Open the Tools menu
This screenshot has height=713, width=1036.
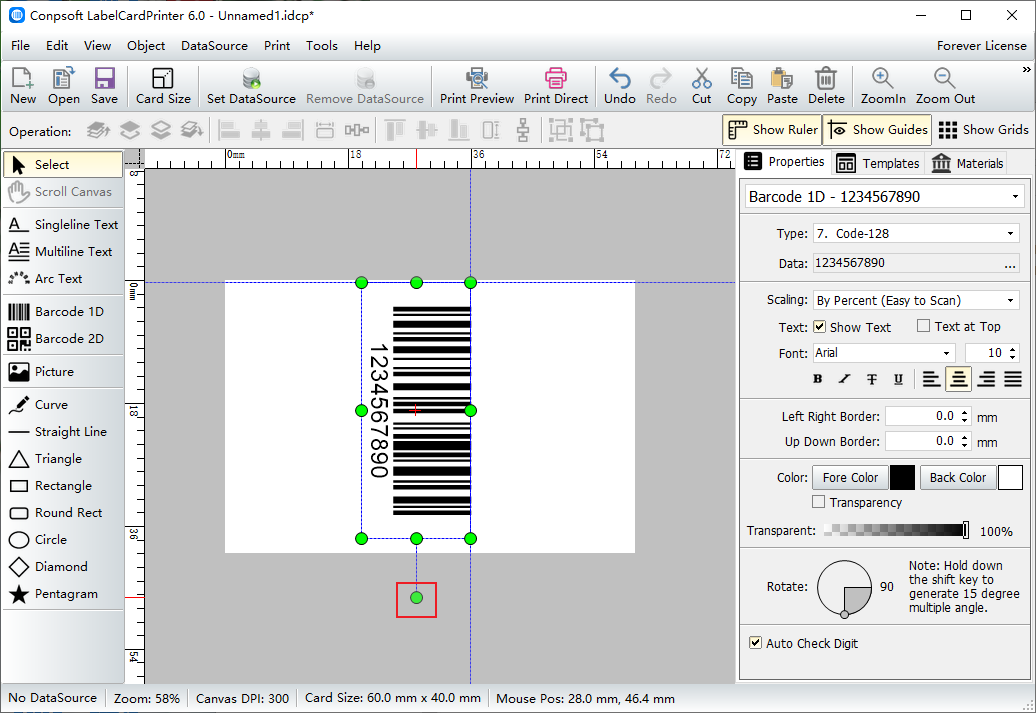pos(322,46)
